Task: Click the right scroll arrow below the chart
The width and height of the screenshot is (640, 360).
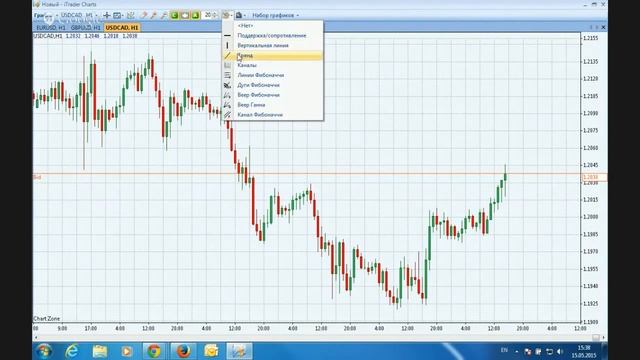Action: coord(604,338)
